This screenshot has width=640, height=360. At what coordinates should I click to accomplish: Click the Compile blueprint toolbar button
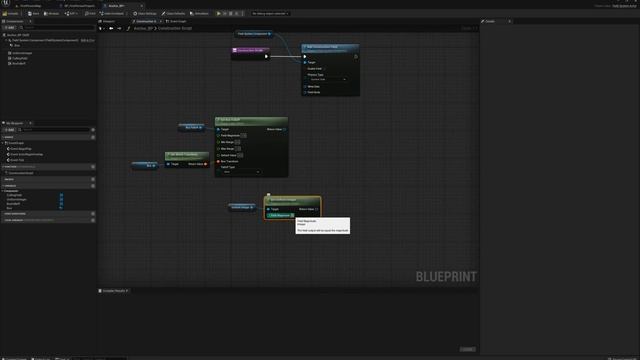tap(11, 13)
